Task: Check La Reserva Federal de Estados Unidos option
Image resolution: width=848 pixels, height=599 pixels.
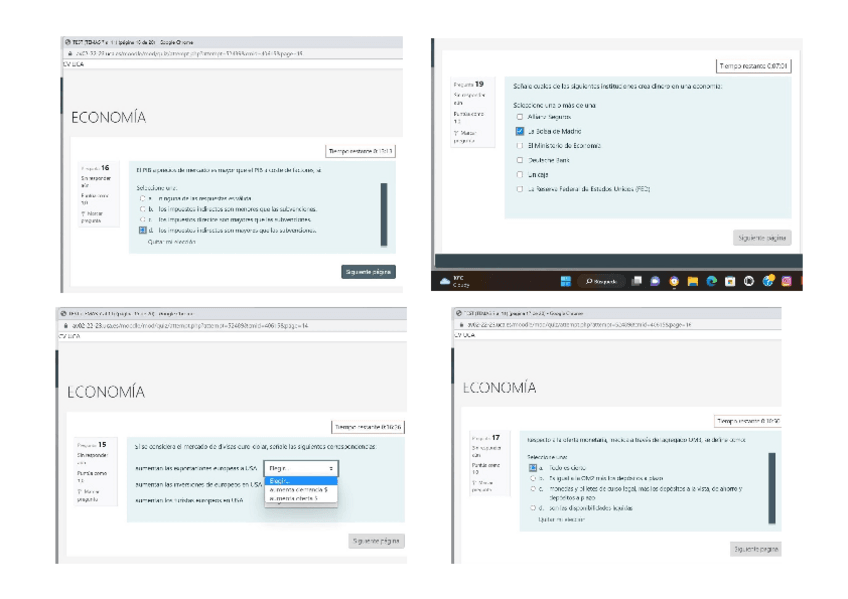Action: pos(520,189)
